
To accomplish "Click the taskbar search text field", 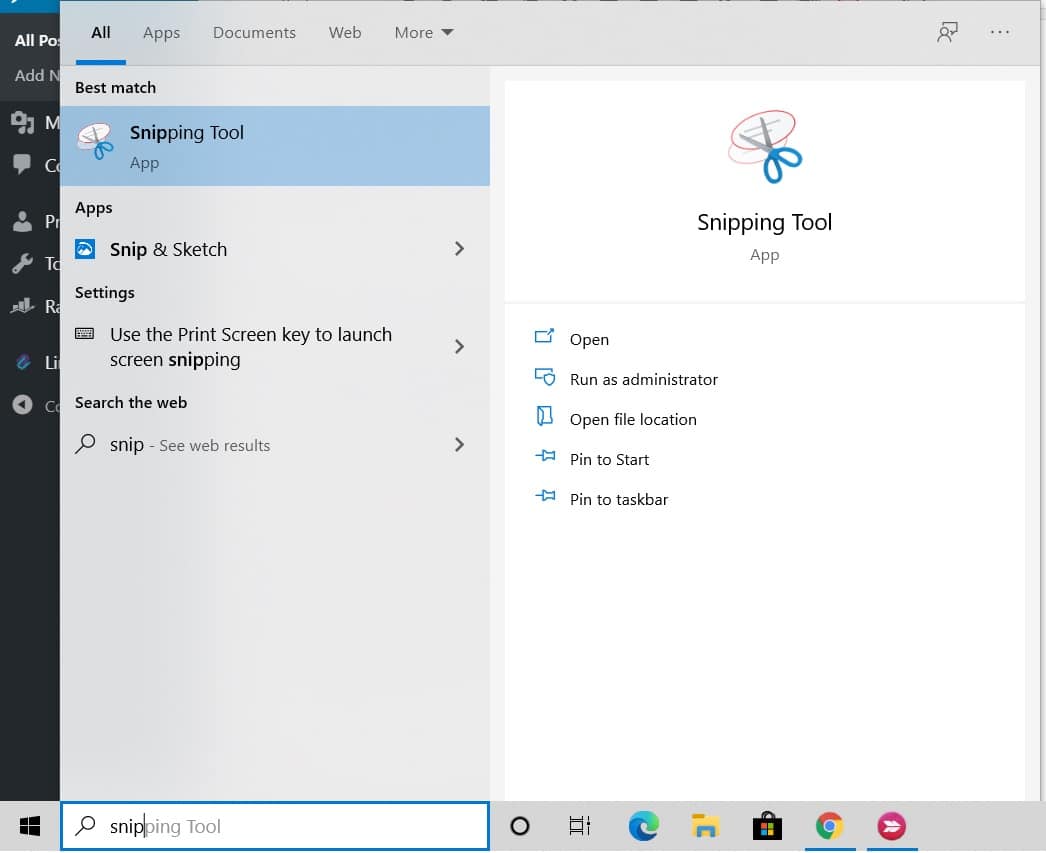I will 275,826.
